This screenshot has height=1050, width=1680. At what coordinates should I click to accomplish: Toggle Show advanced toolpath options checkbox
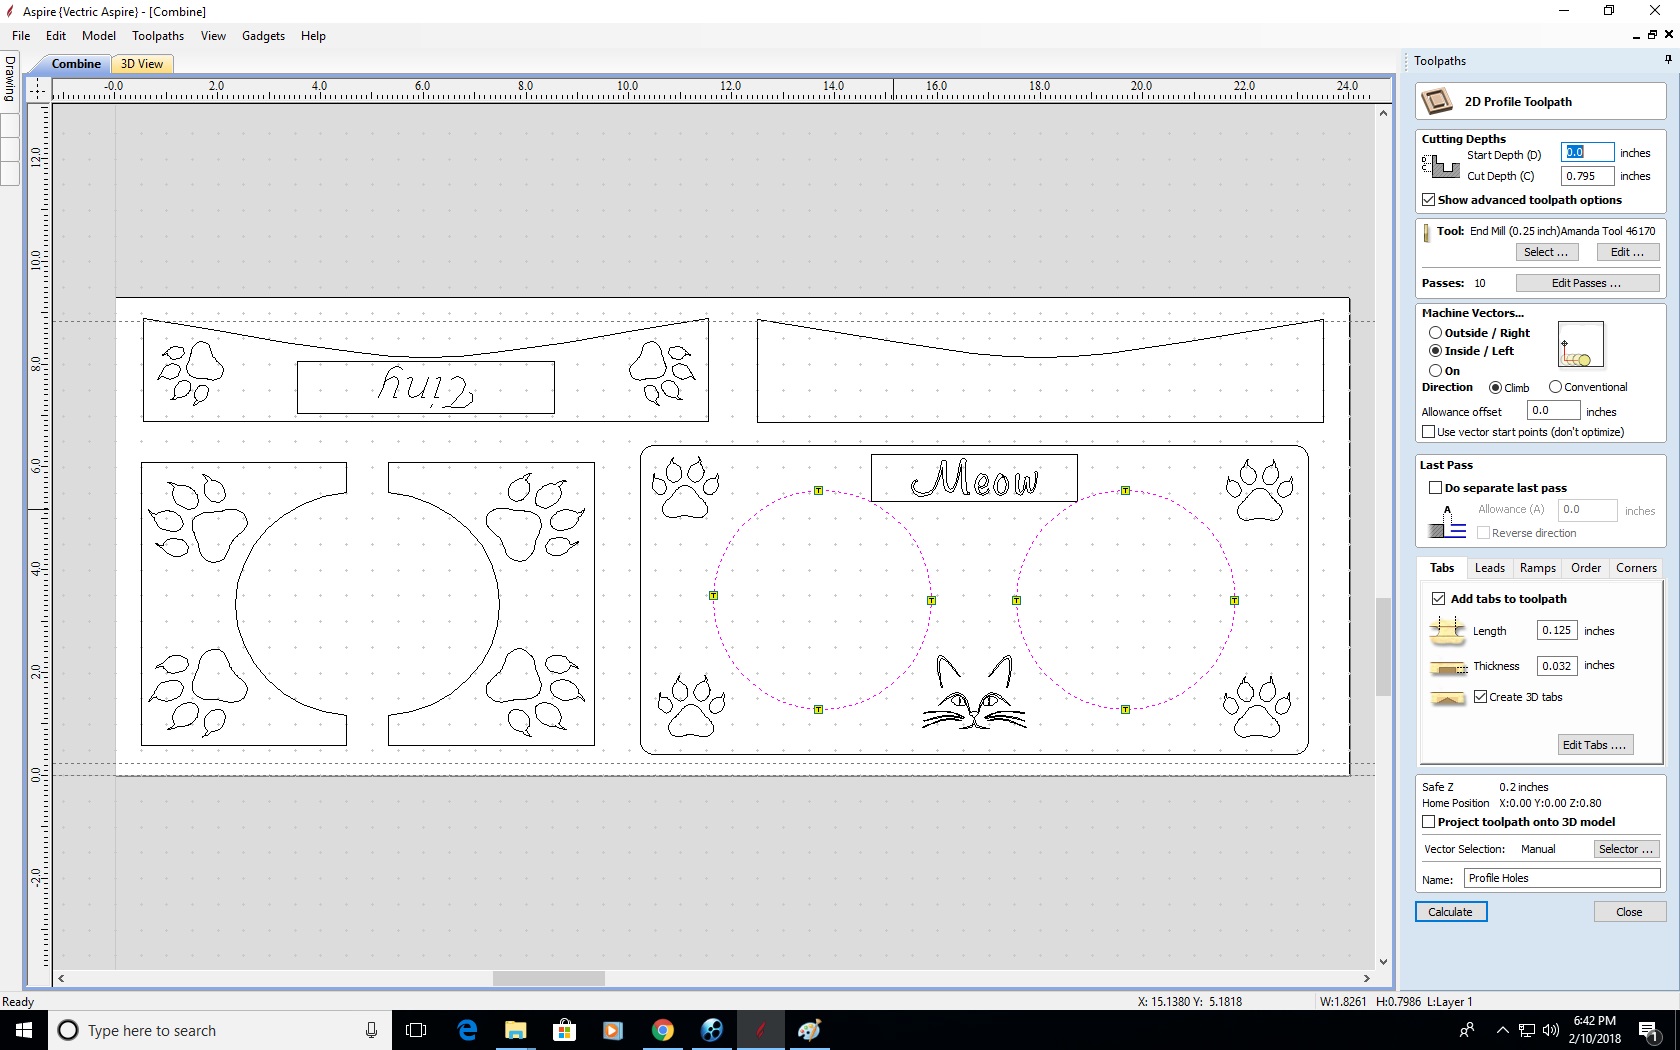point(1428,200)
